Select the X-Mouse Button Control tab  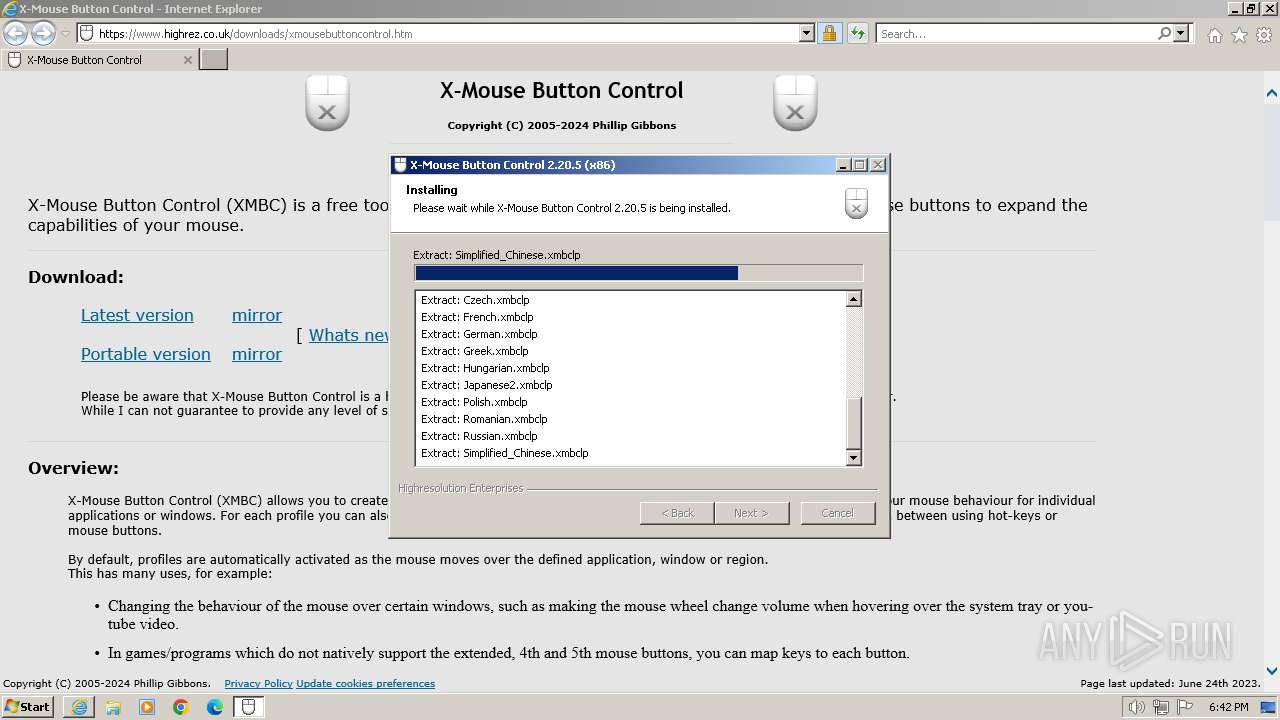coord(98,60)
